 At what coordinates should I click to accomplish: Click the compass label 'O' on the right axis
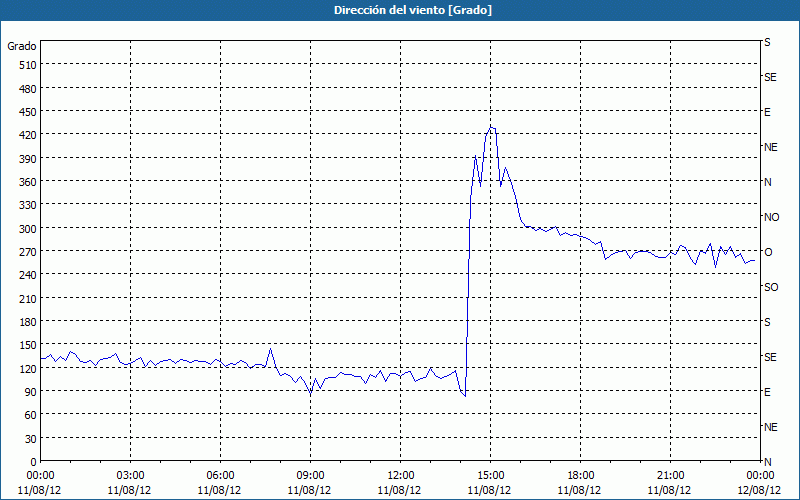[768, 252]
